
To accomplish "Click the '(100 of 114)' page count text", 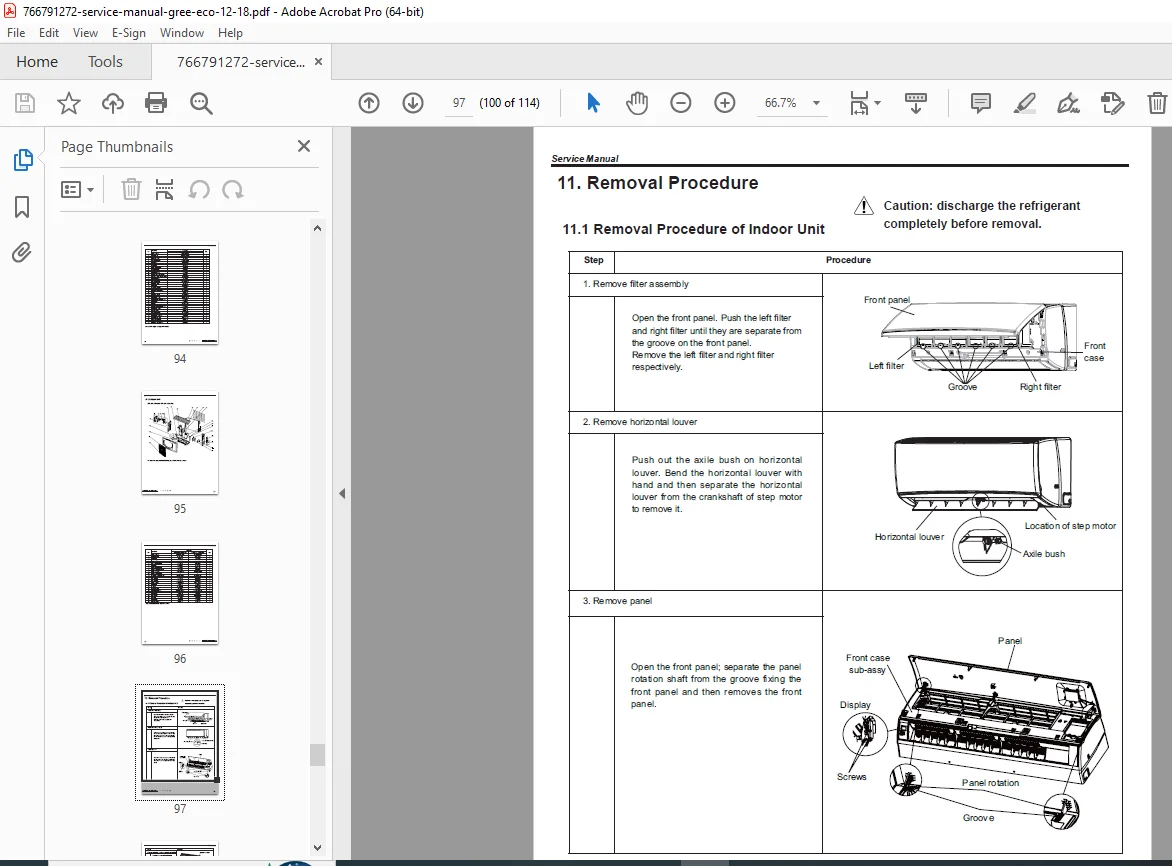I will pos(510,103).
